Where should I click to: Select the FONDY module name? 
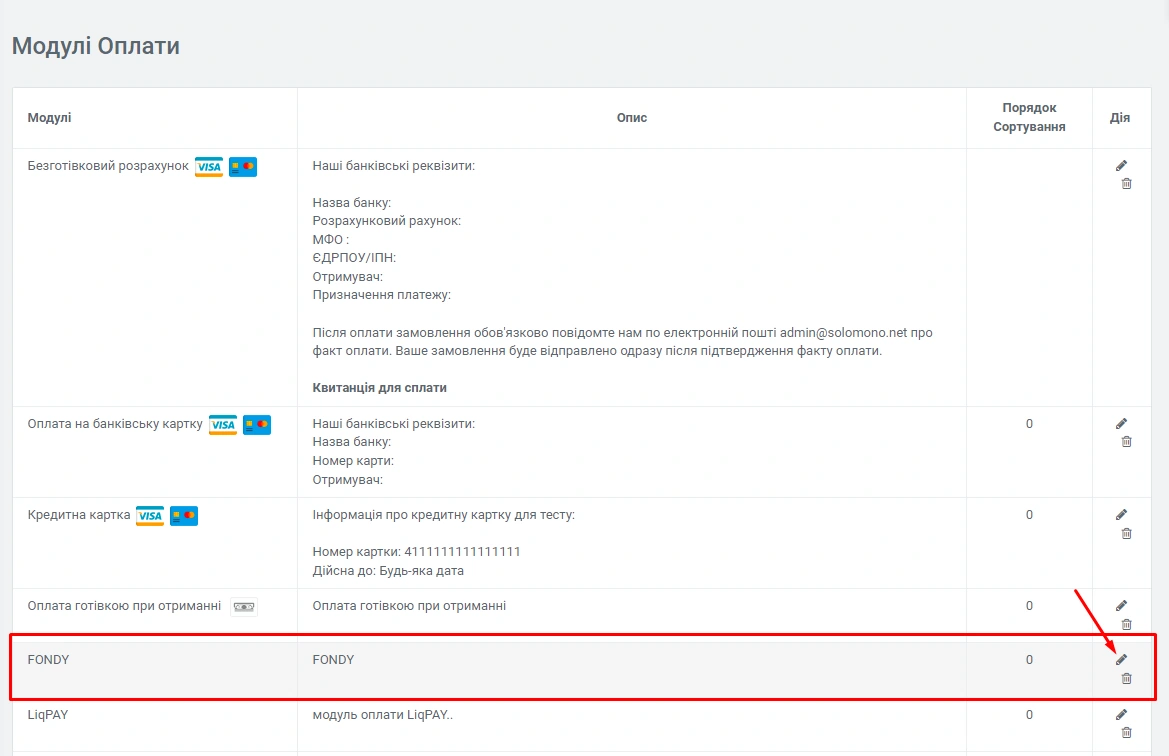pyautogui.click(x=48, y=660)
